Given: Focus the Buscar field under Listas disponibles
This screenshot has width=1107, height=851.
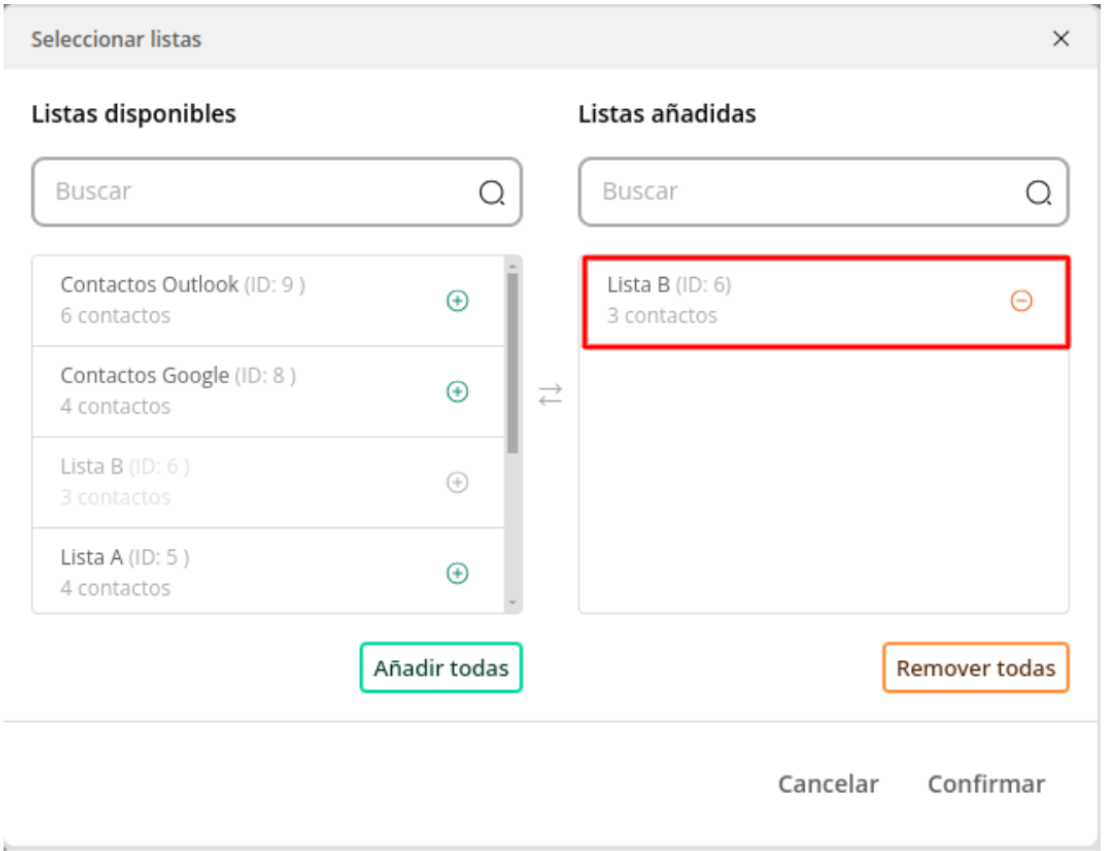Looking at the screenshot, I should 277,192.
